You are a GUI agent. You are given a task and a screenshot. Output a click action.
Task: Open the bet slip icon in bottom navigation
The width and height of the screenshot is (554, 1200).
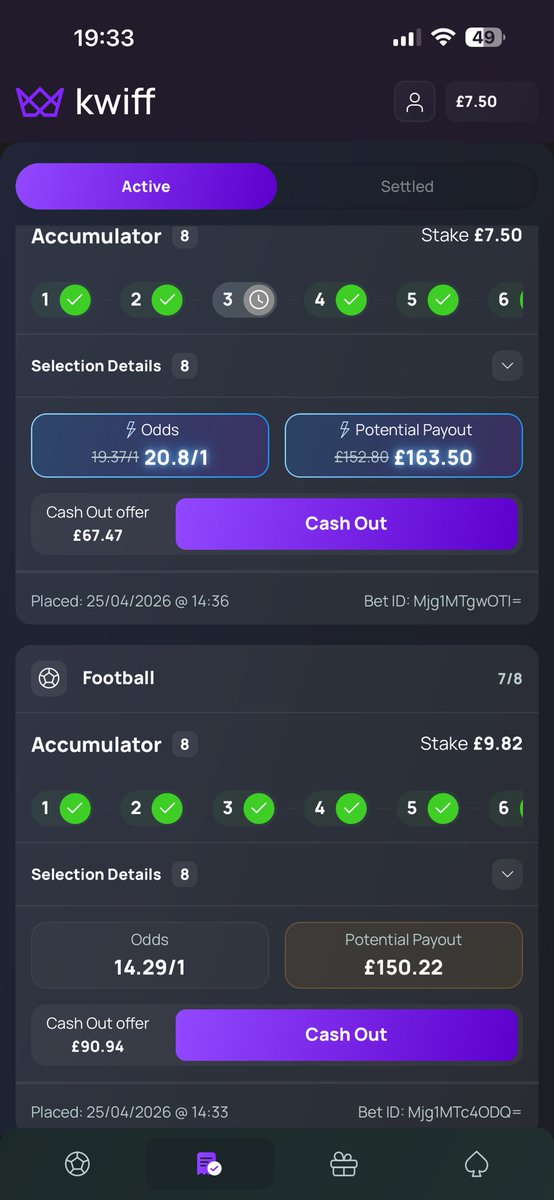pyautogui.click(x=209, y=1164)
